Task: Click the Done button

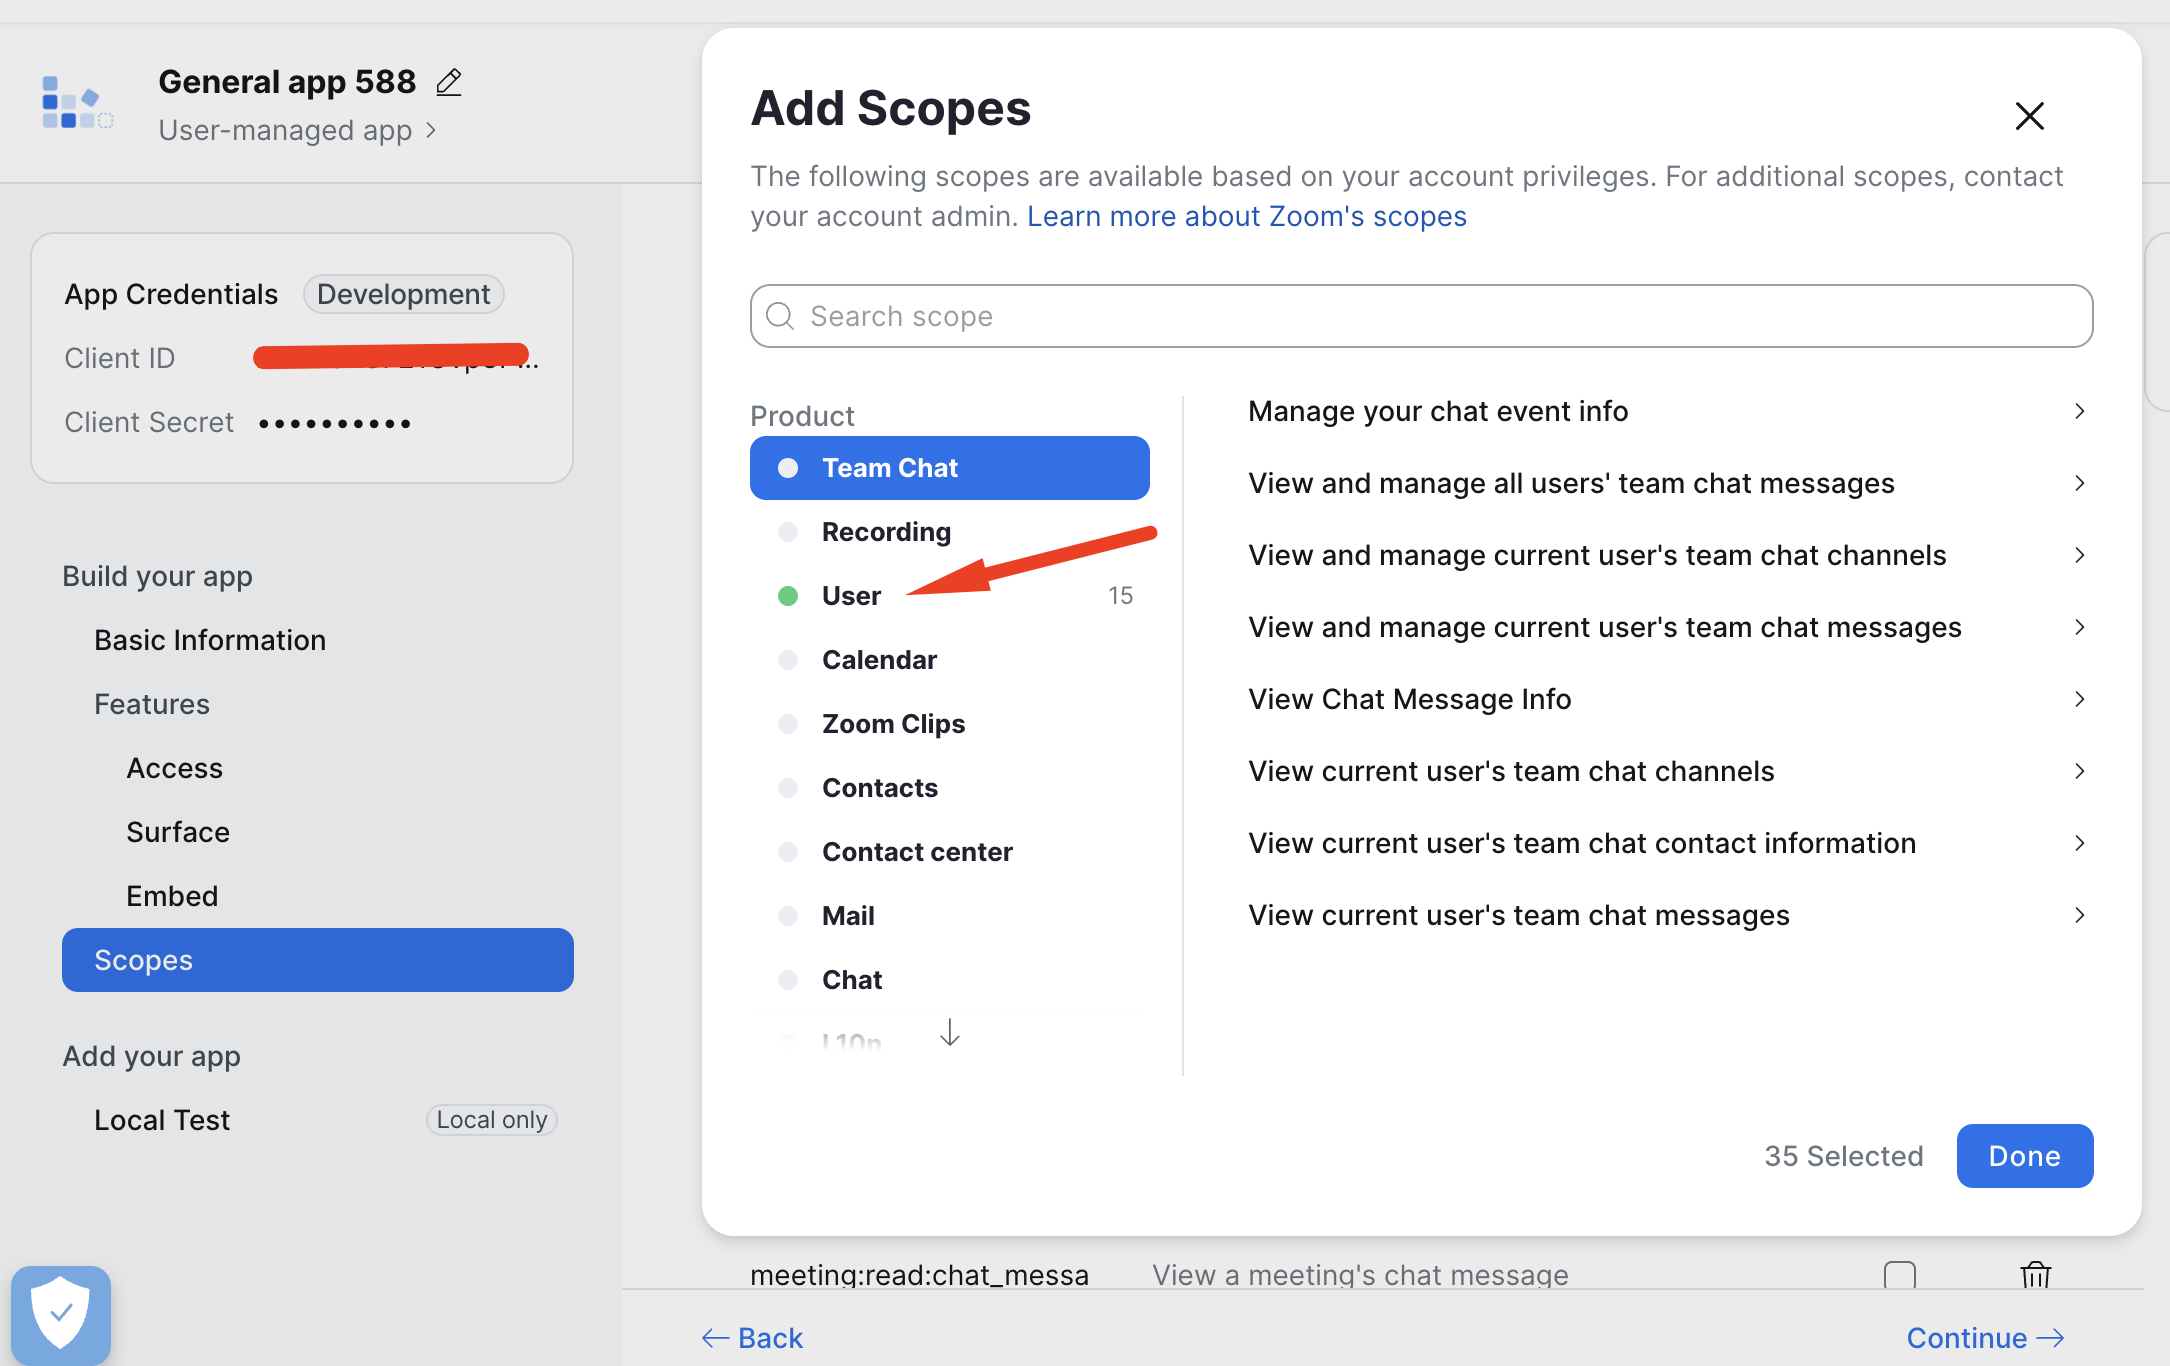Action: pos(2024,1156)
